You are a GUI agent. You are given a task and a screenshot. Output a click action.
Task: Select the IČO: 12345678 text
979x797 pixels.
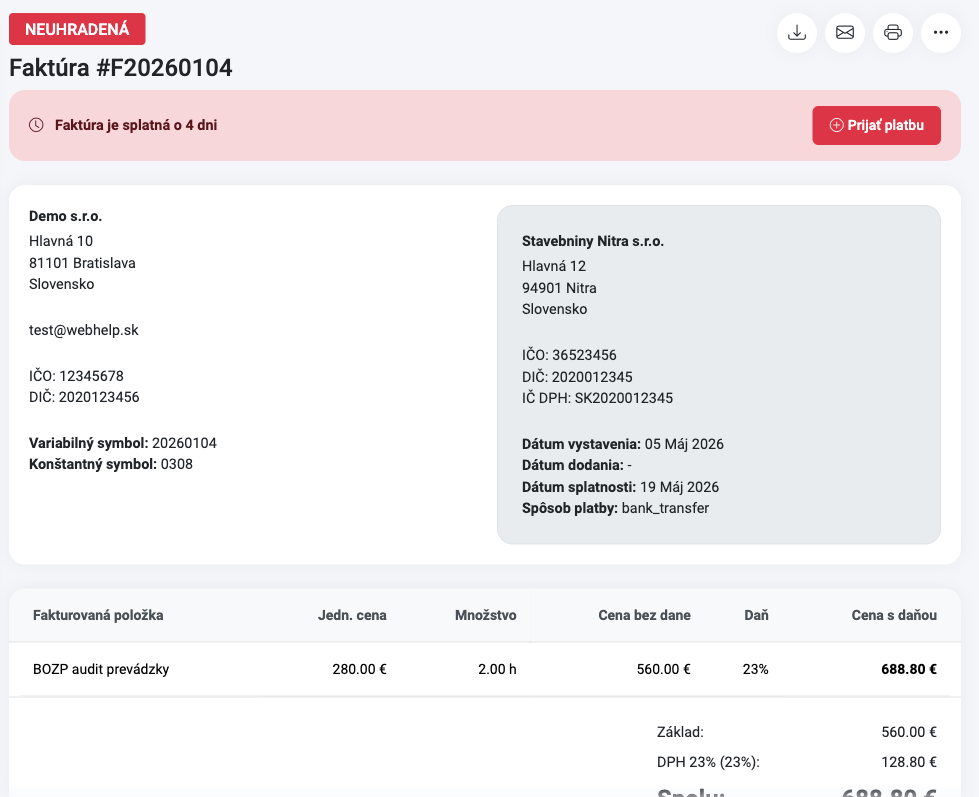point(76,376)
